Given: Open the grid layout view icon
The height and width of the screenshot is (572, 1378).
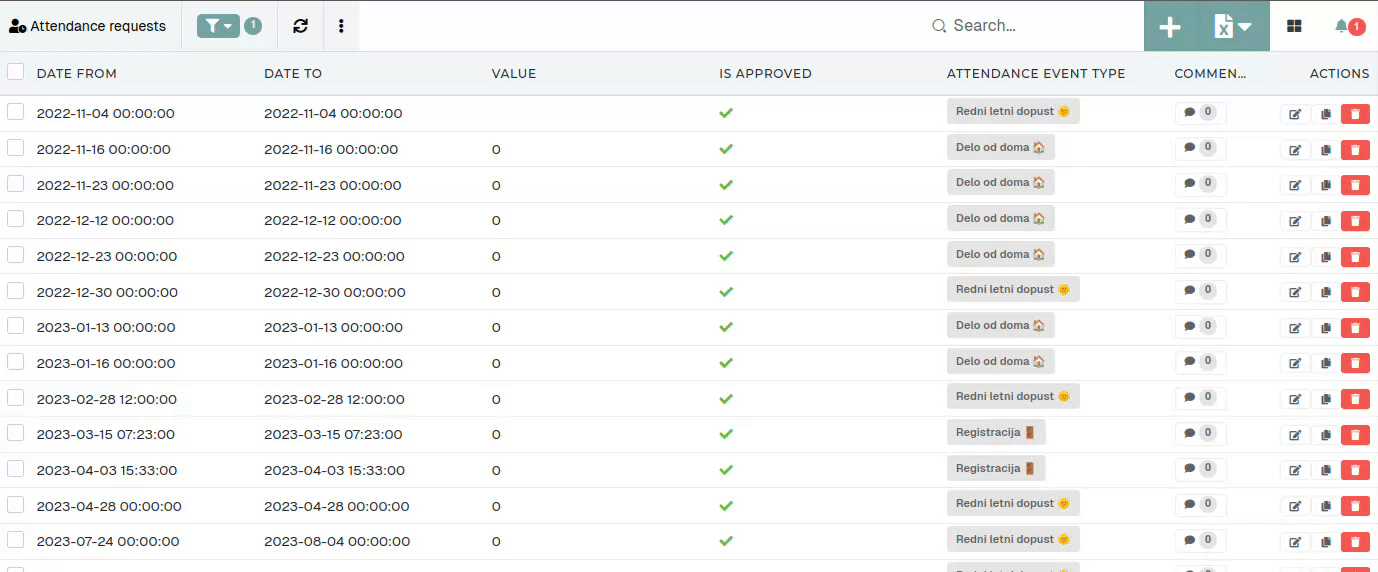Looking at the screenshot, I should coord(1294,26).
